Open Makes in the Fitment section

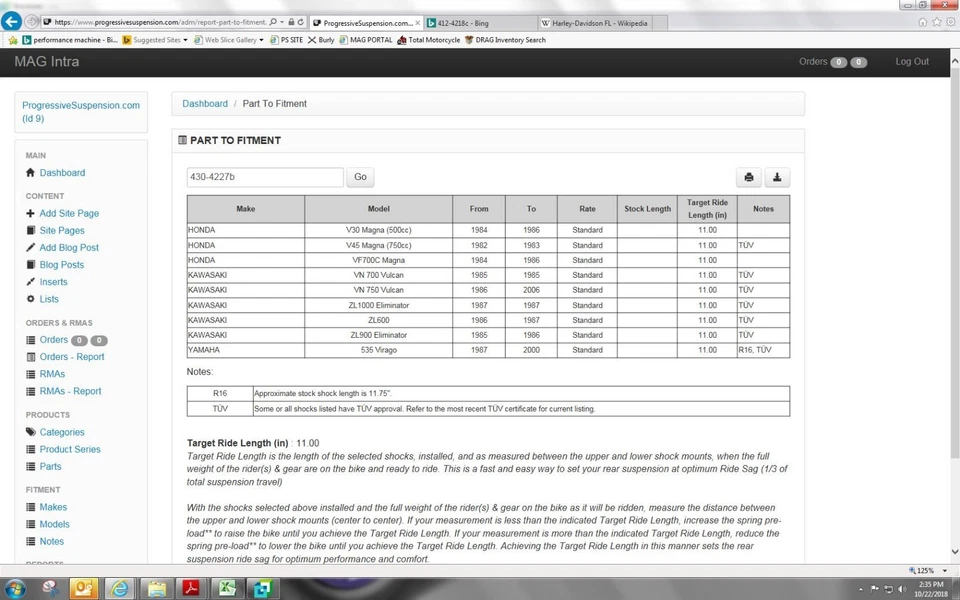[53, 507]
